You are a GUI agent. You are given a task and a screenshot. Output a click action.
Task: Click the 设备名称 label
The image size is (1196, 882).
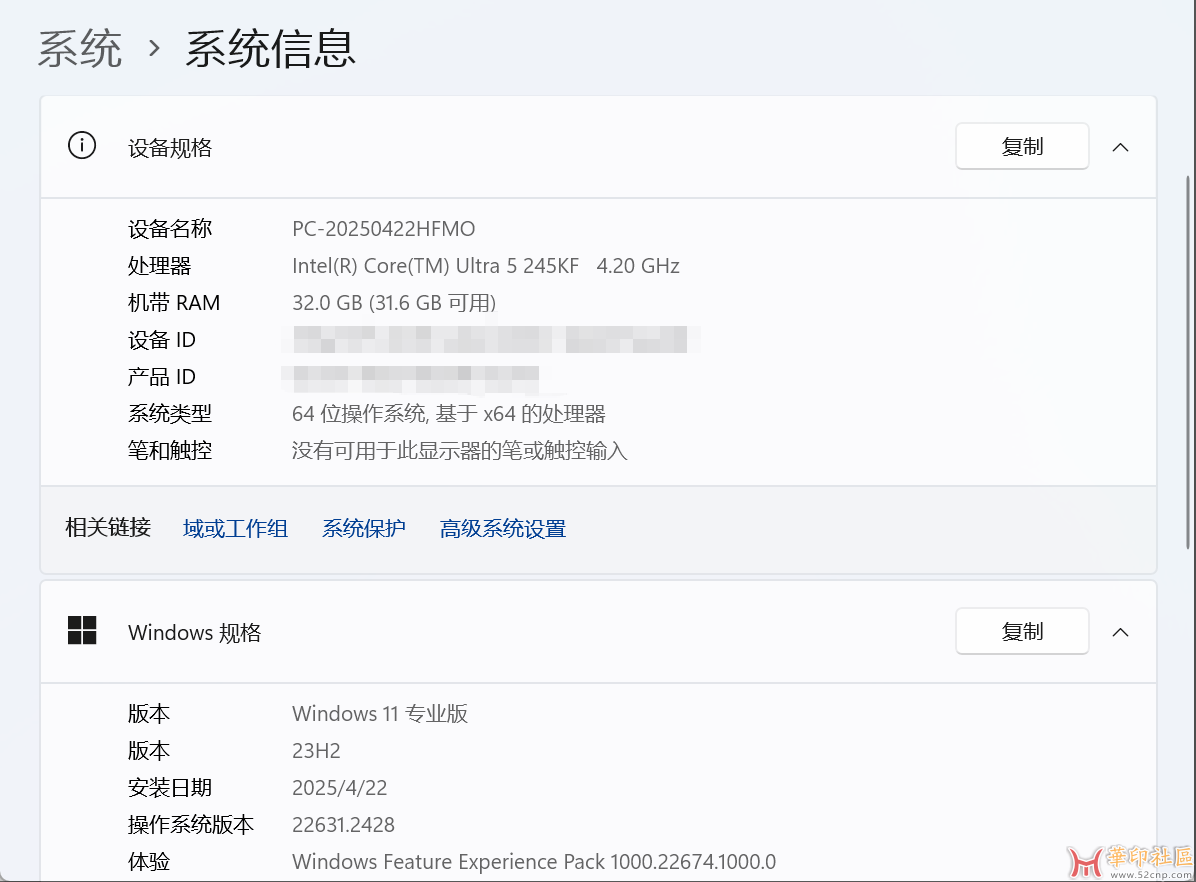point(170,229)
